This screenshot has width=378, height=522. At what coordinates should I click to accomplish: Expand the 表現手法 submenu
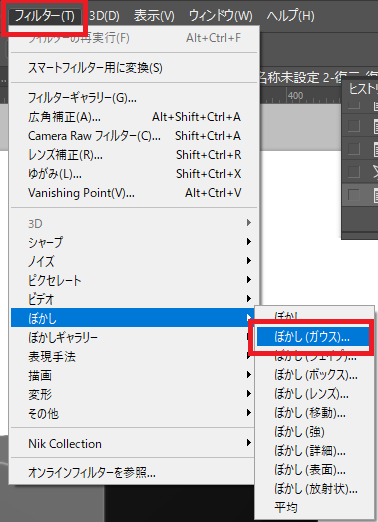pos(133,356)
